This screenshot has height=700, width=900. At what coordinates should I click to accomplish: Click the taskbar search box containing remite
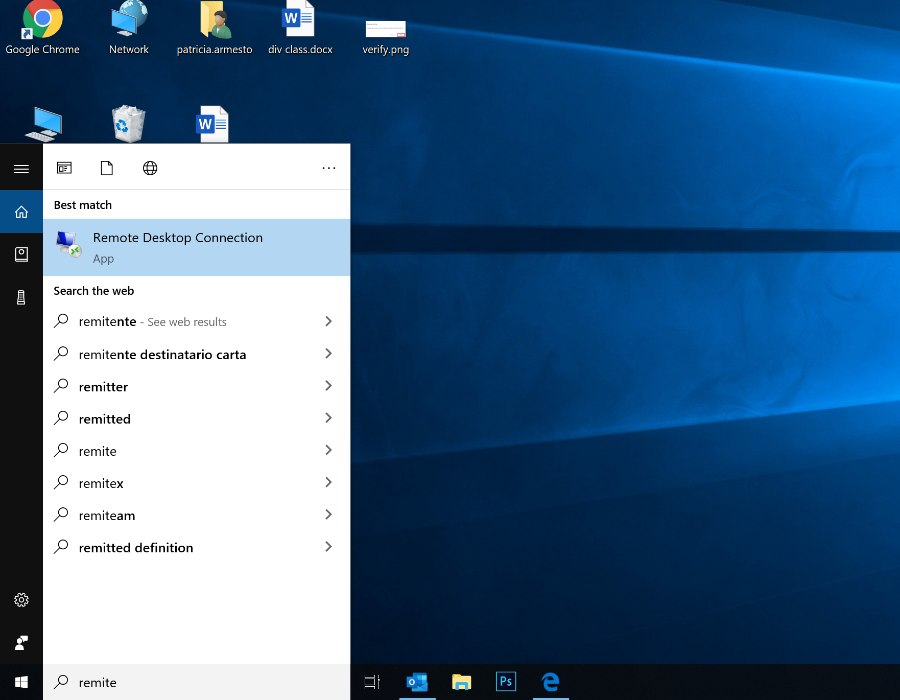(196, 682)
